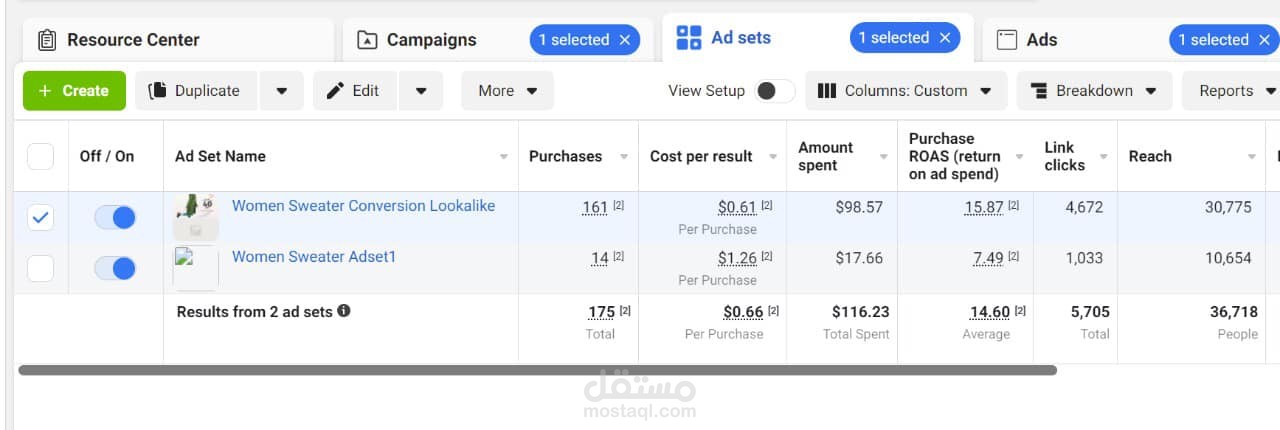The image size is (1280, 430).
Task: Turn off Women Sweater Conversion Lookalike ad set
Action: [x=115, y=217]
